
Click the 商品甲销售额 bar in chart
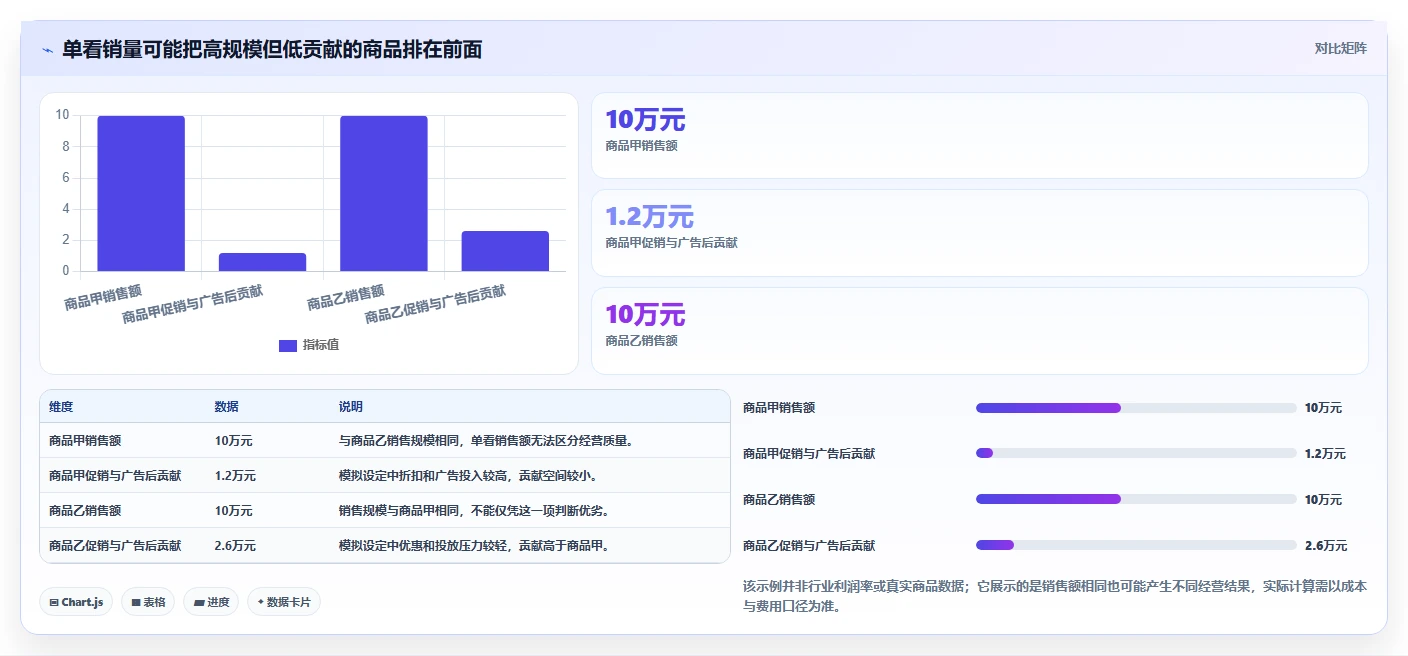(141, 193)
